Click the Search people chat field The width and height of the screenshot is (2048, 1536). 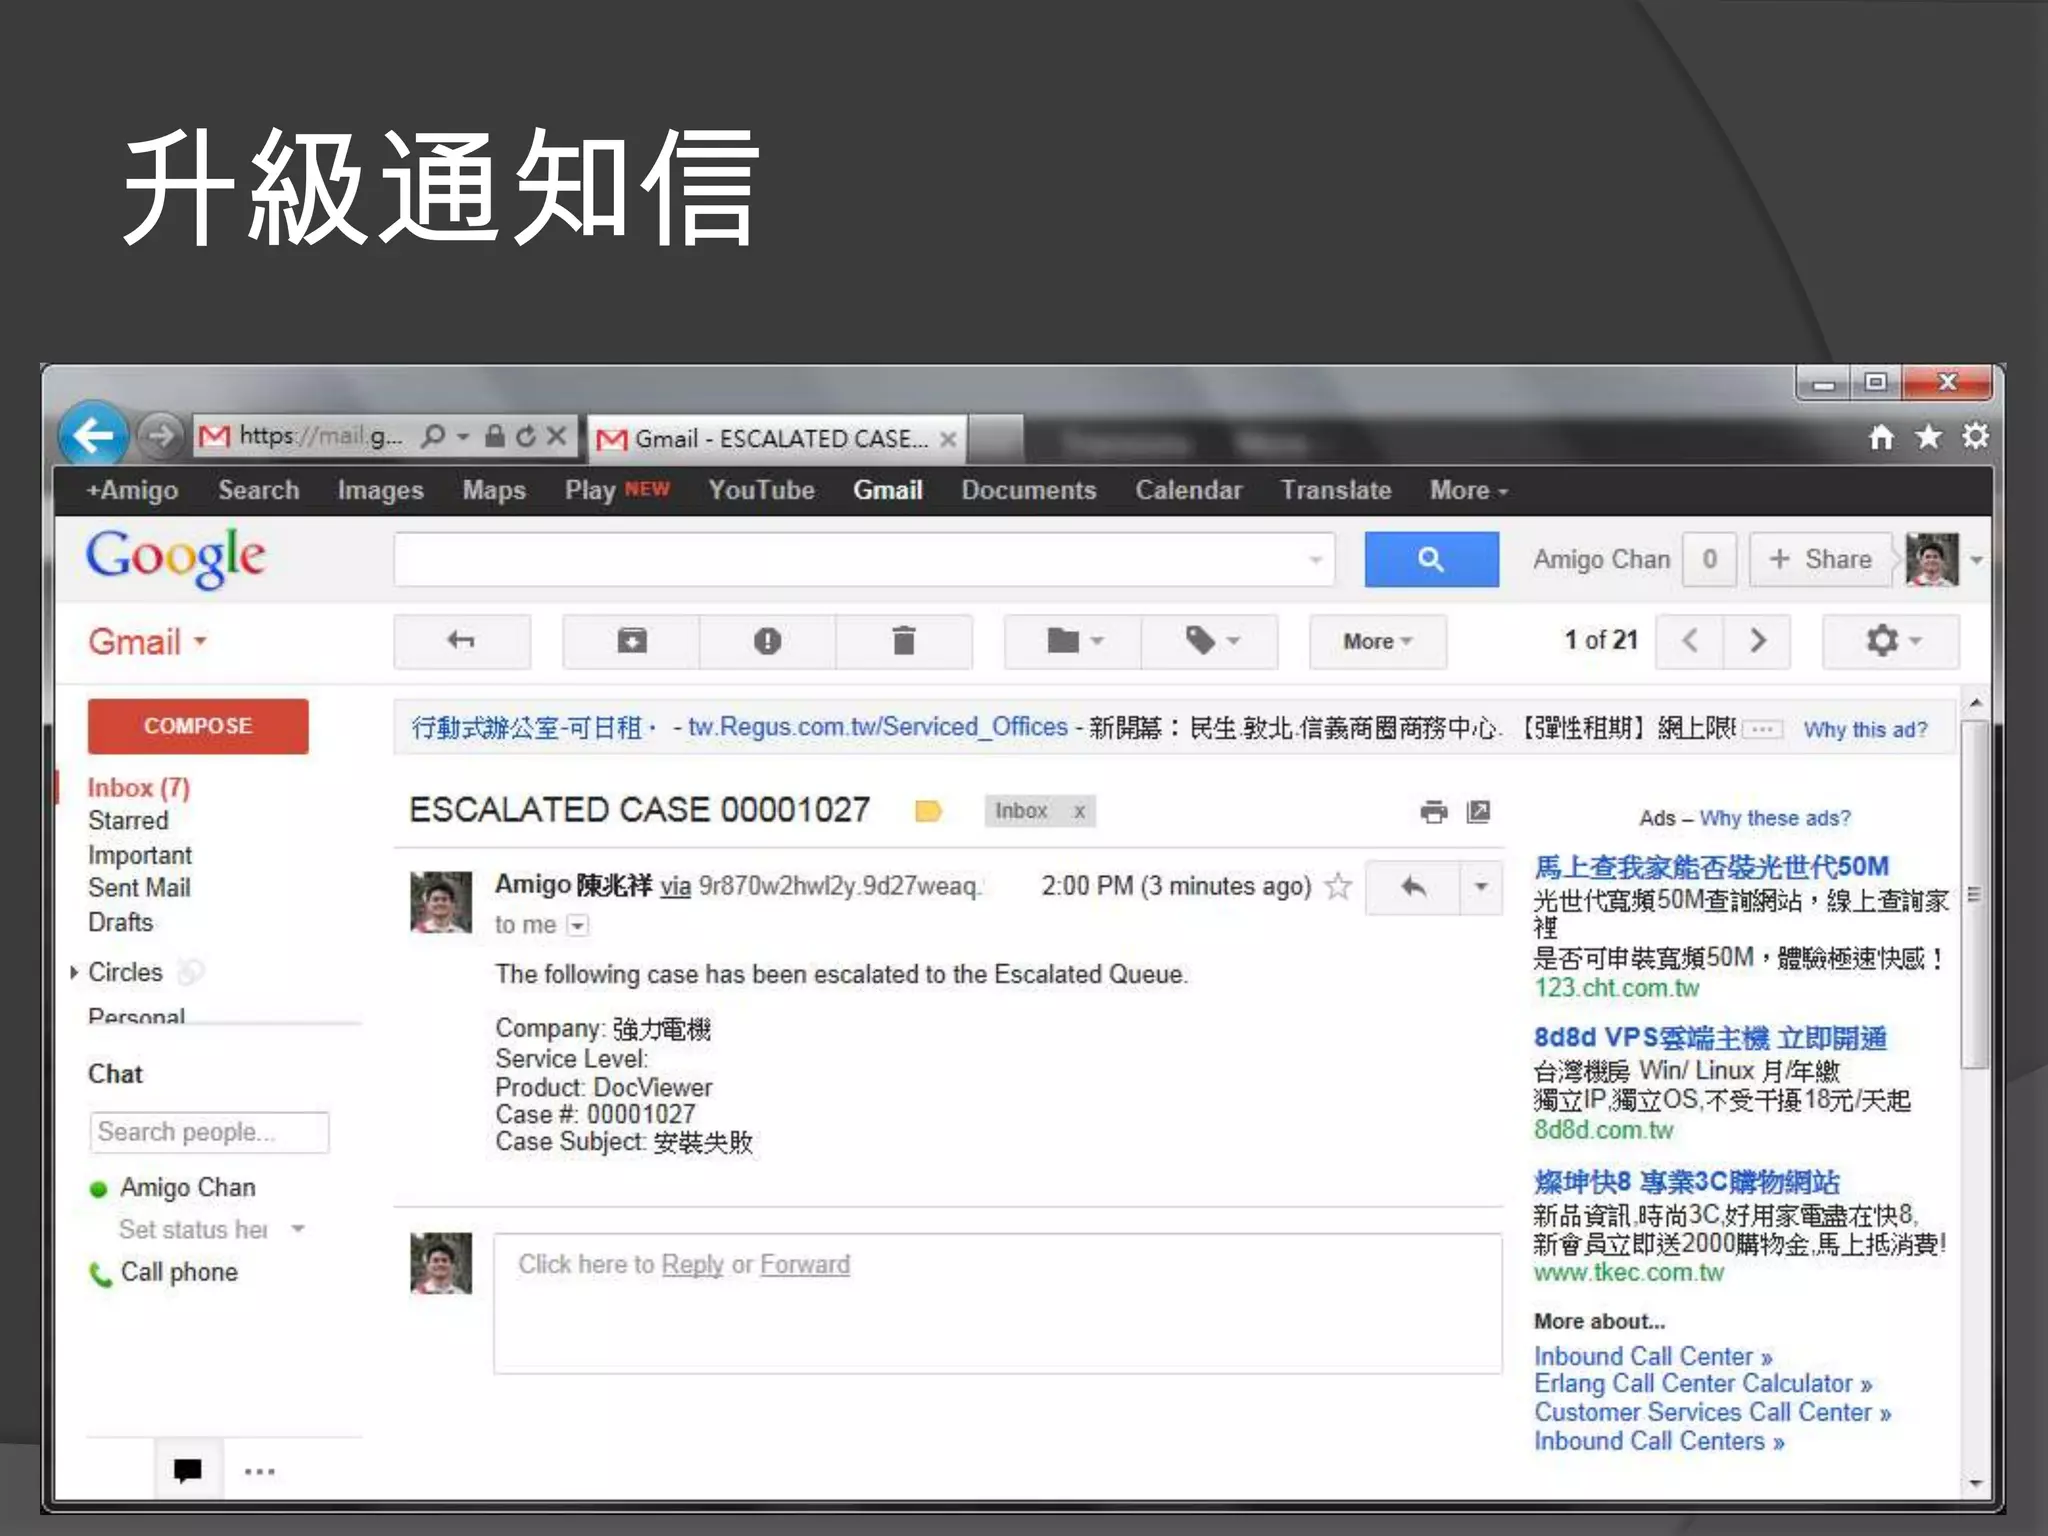209,1132
